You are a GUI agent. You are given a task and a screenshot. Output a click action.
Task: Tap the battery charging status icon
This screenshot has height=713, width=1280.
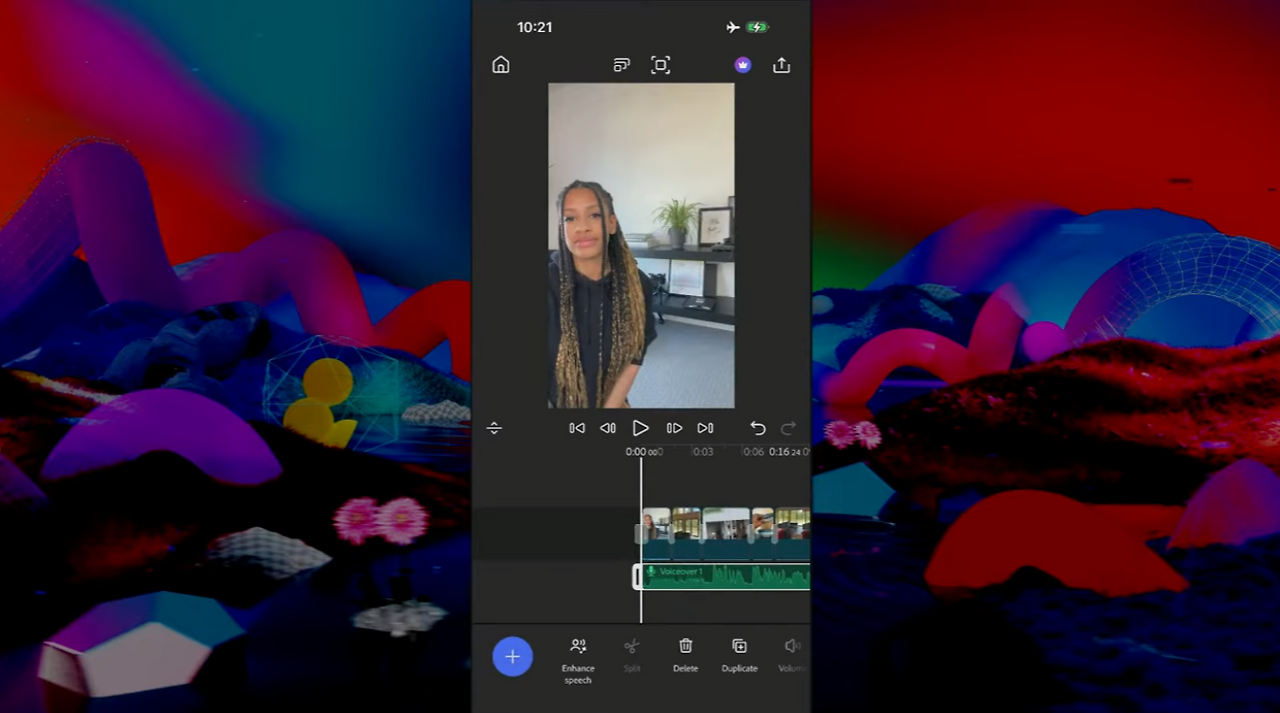(757, 27)
